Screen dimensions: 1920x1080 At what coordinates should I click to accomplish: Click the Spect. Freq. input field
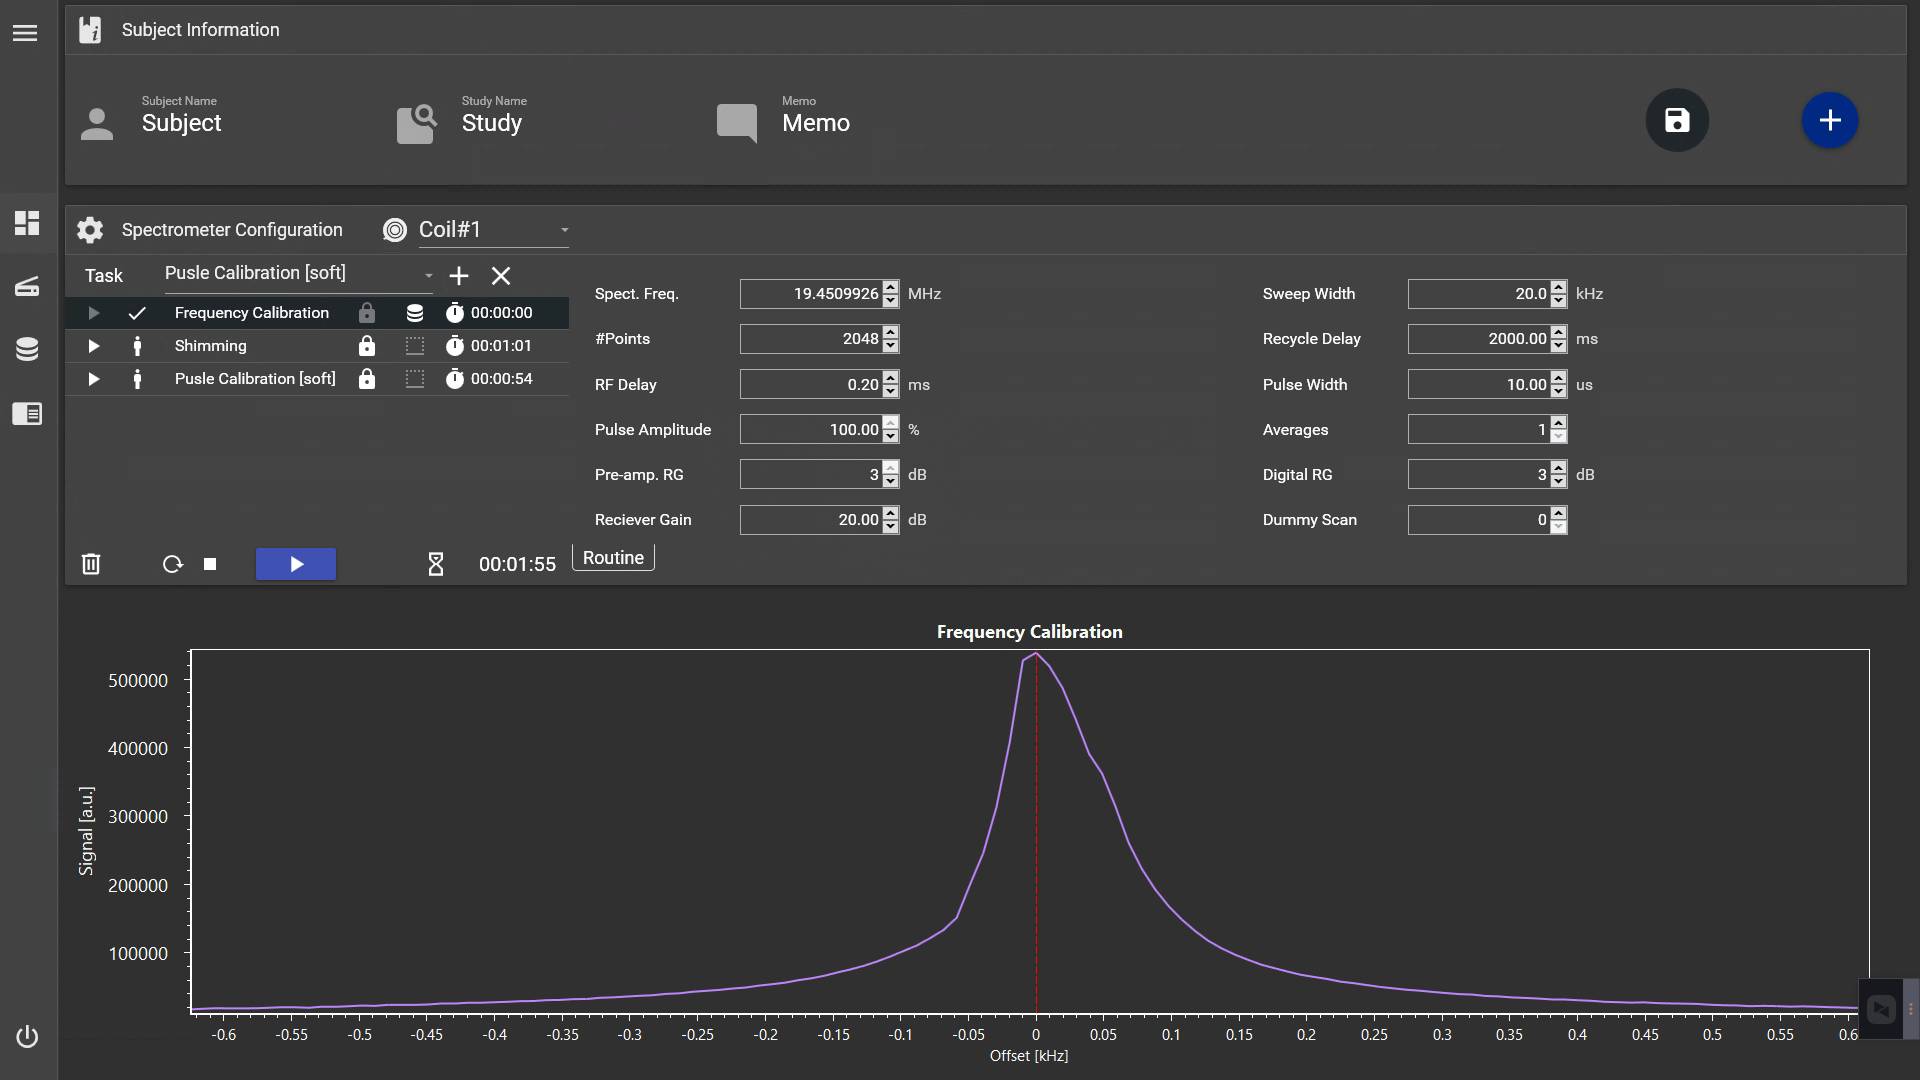point(810,294)
